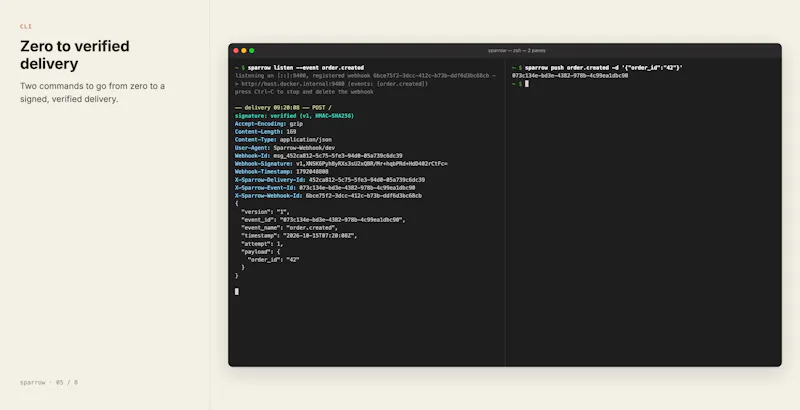
Task: Click the '"version": "1"' JSON line
Action: pos(265,212)
